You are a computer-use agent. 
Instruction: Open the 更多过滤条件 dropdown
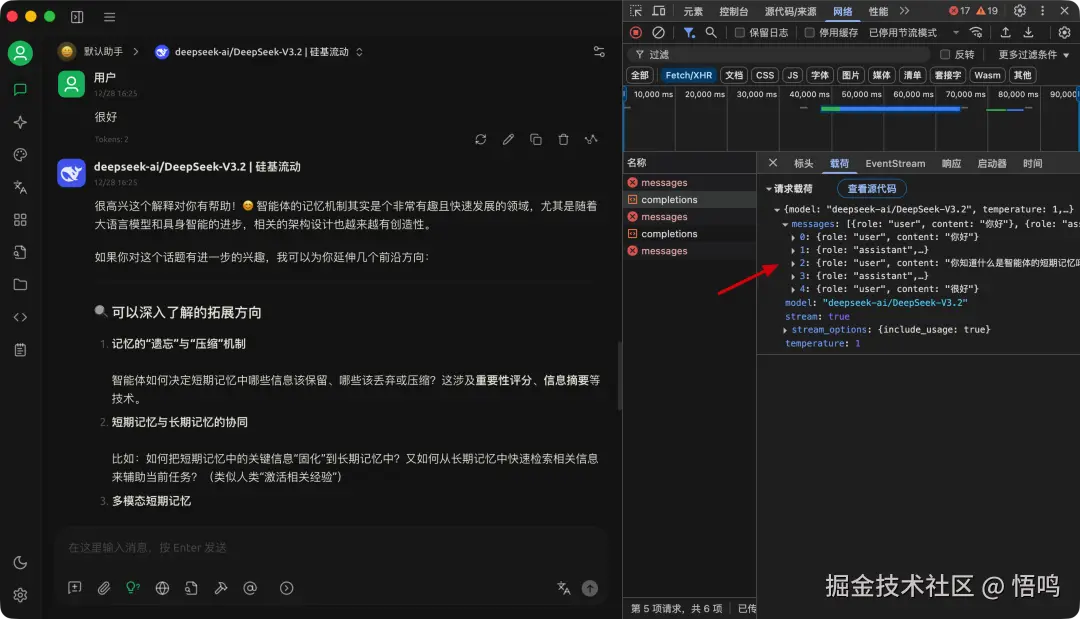point(1034,54)
